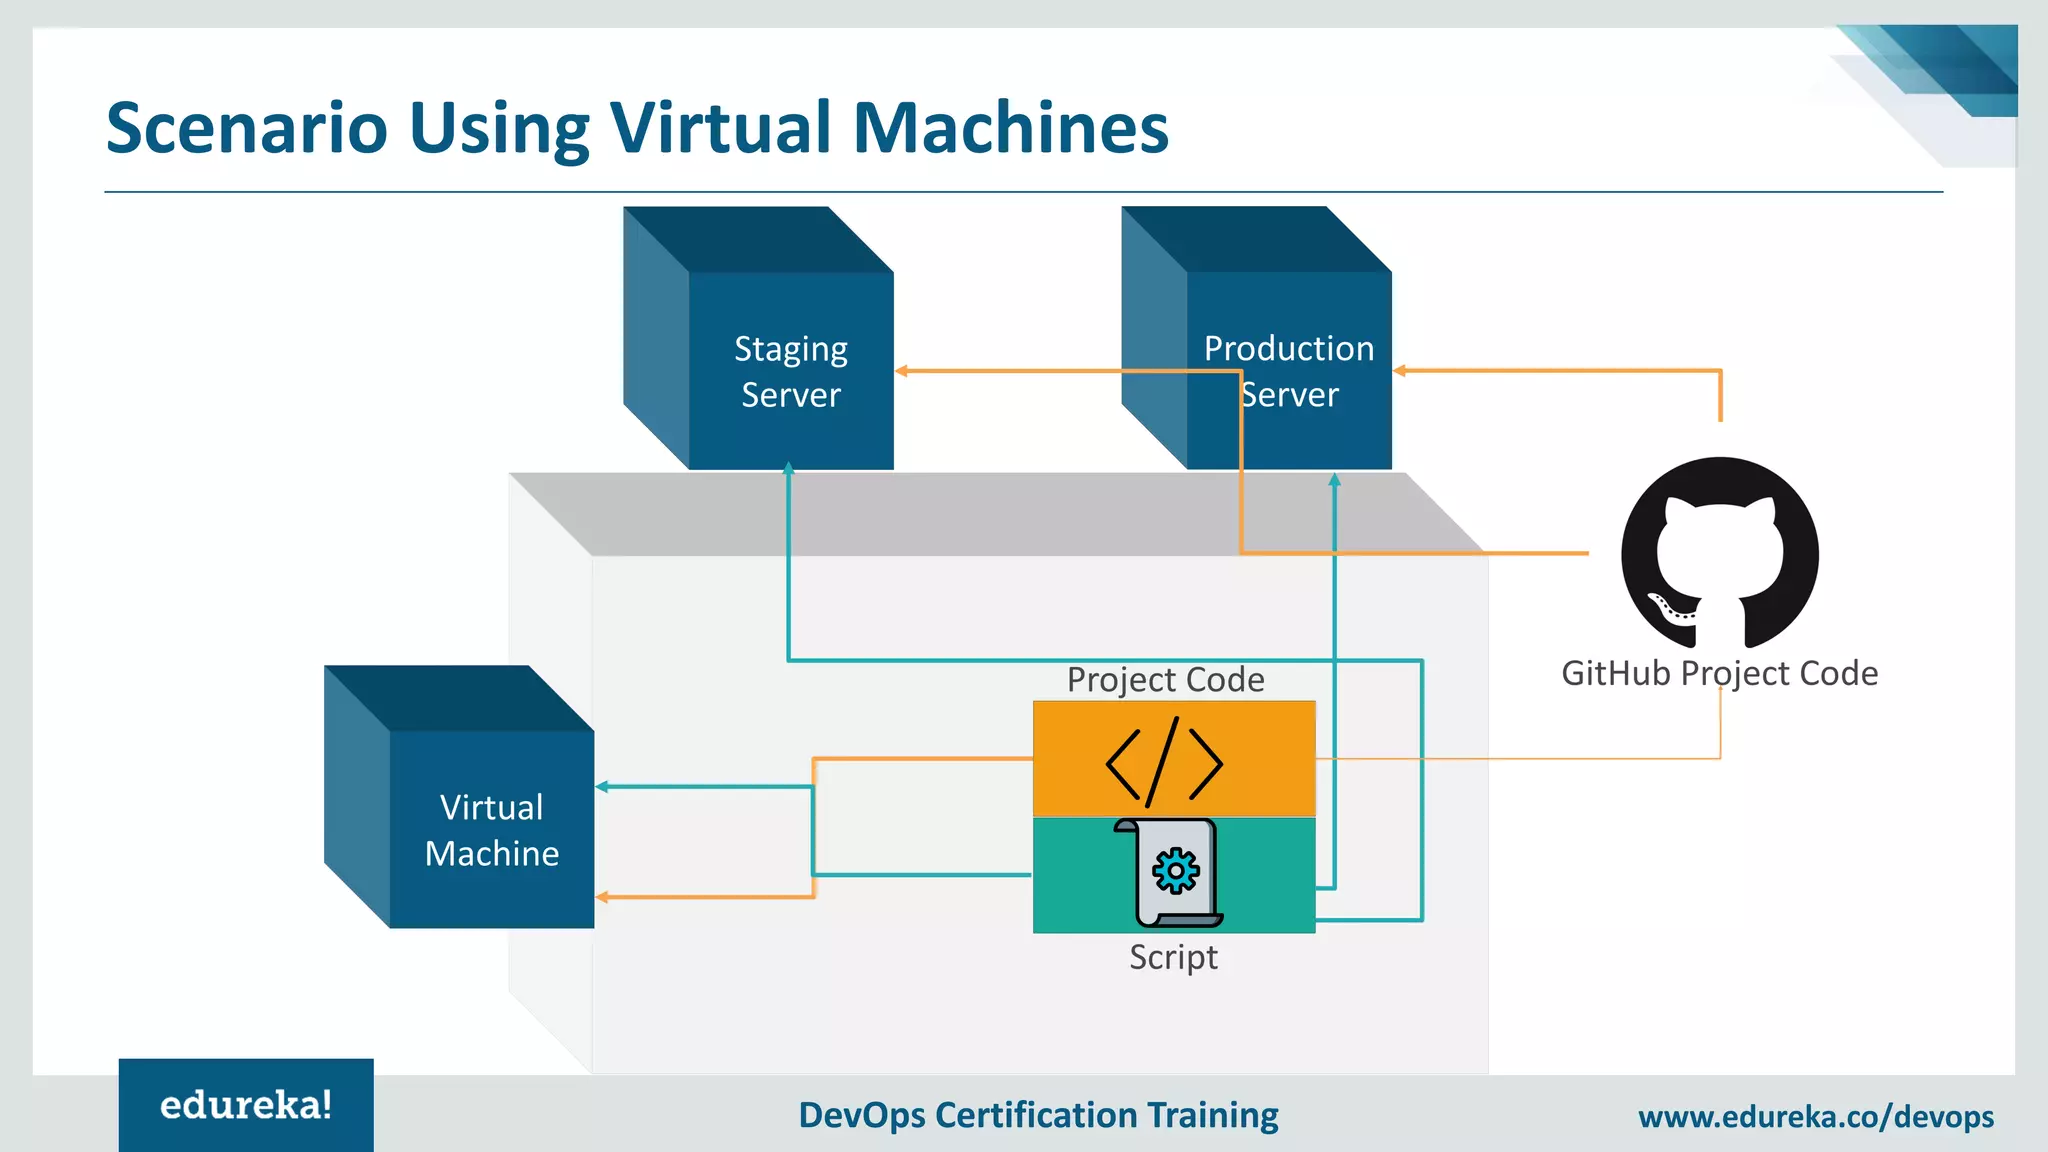
Task: Click the orange code brackets icon
Action: (1164, 762)
